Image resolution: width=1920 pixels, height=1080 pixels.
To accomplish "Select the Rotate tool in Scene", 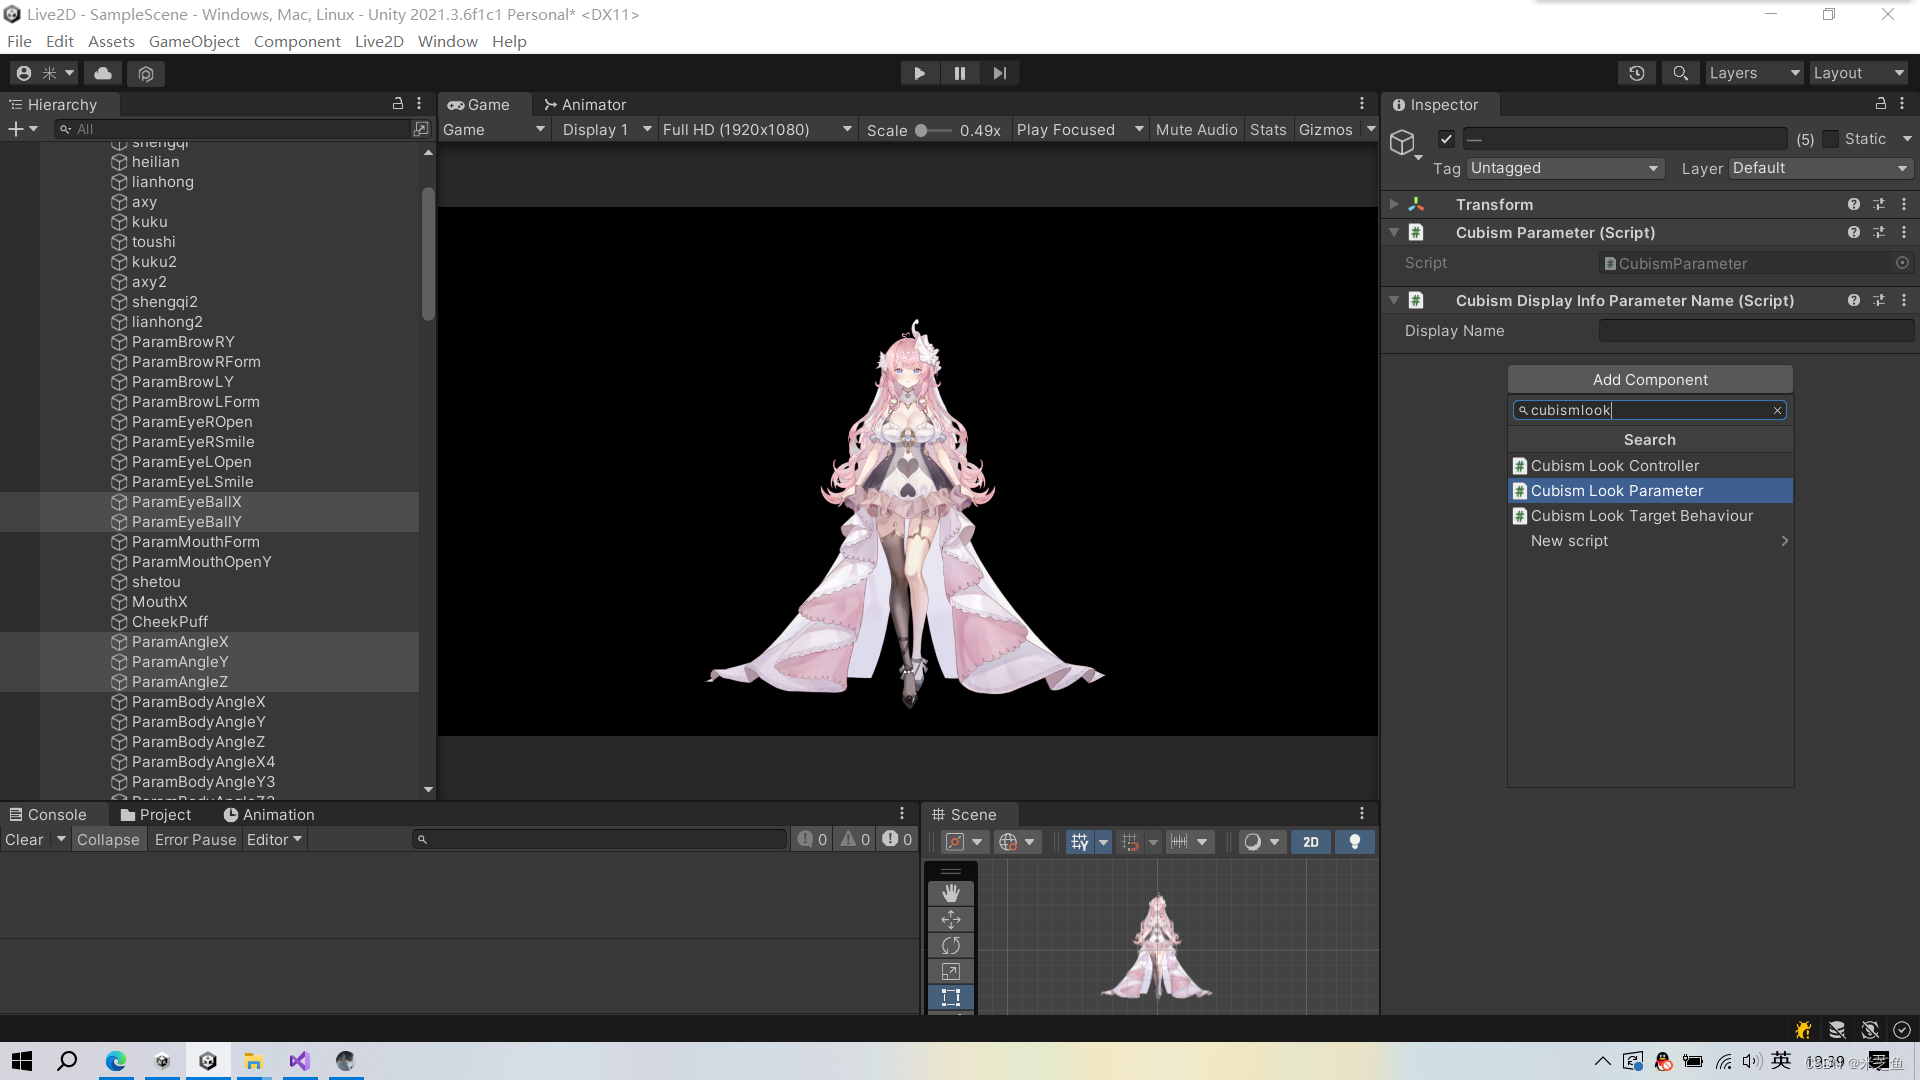I will (x=950, y=945).
